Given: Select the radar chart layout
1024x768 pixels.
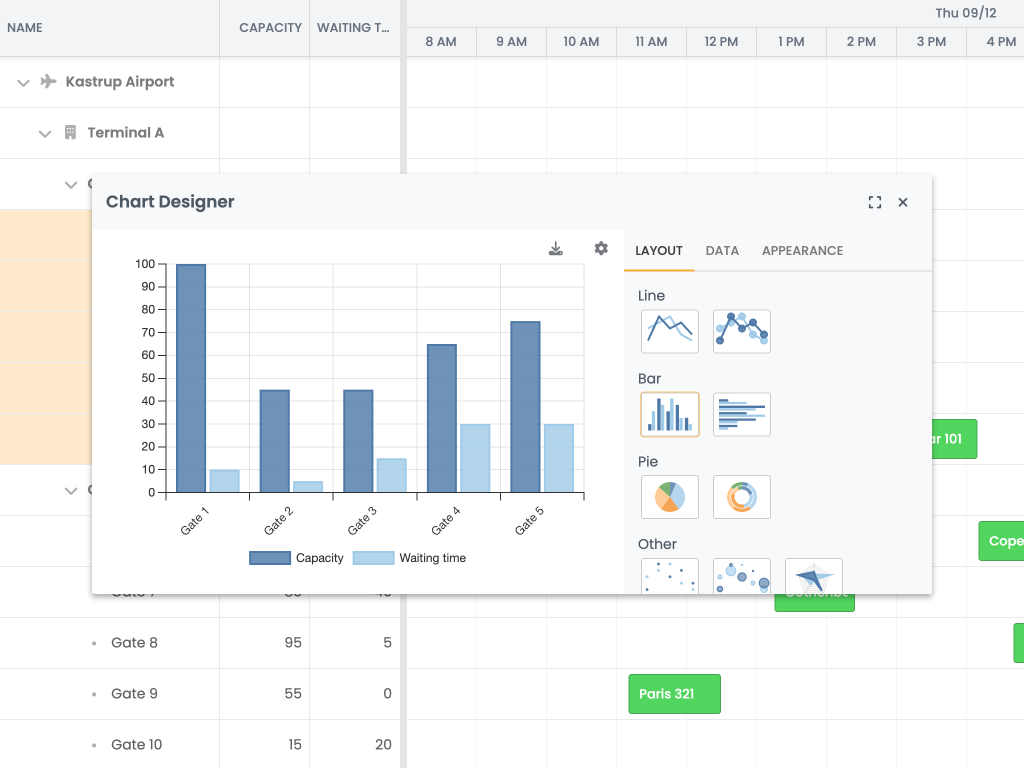Looking at the screenshot, I should coord(813,576).
